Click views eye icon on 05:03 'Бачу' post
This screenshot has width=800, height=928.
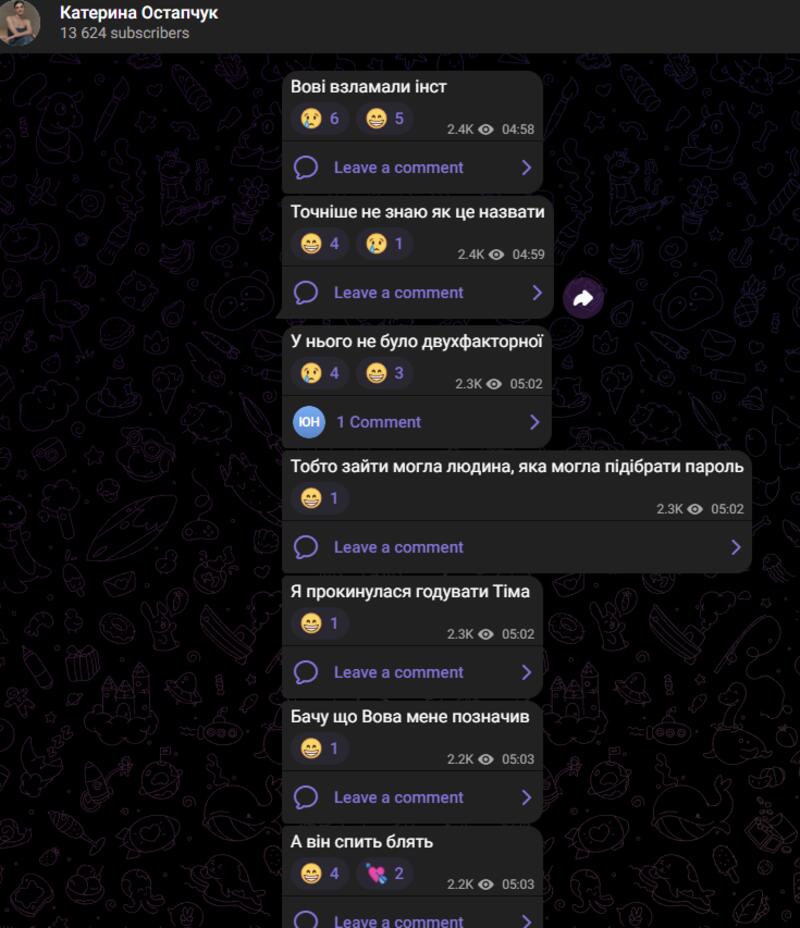click(x=486, y=759)
